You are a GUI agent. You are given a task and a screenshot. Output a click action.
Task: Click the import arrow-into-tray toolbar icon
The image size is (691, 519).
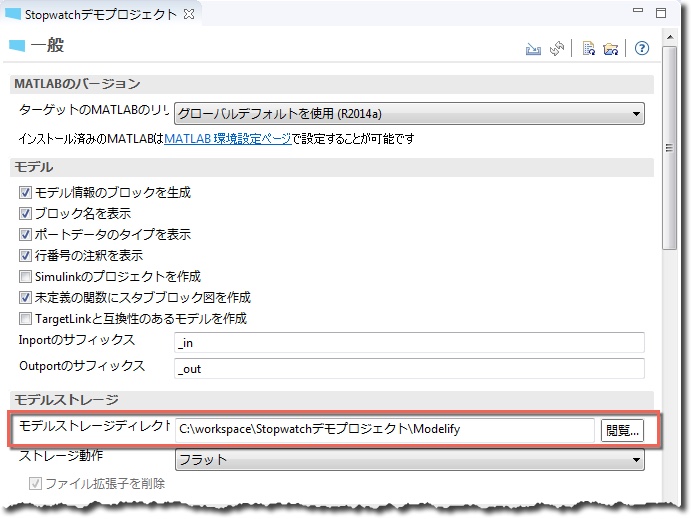coord(533,48)
